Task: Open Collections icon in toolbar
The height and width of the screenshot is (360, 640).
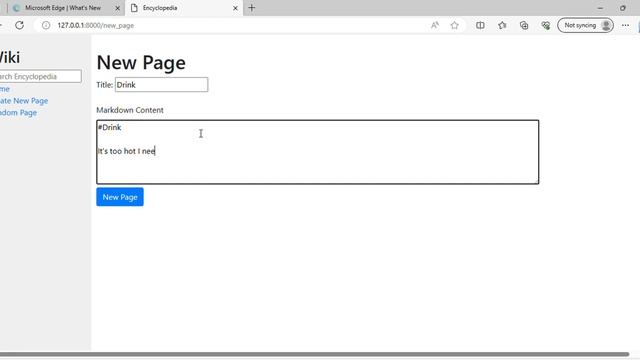Action: [x=524, y=25]
